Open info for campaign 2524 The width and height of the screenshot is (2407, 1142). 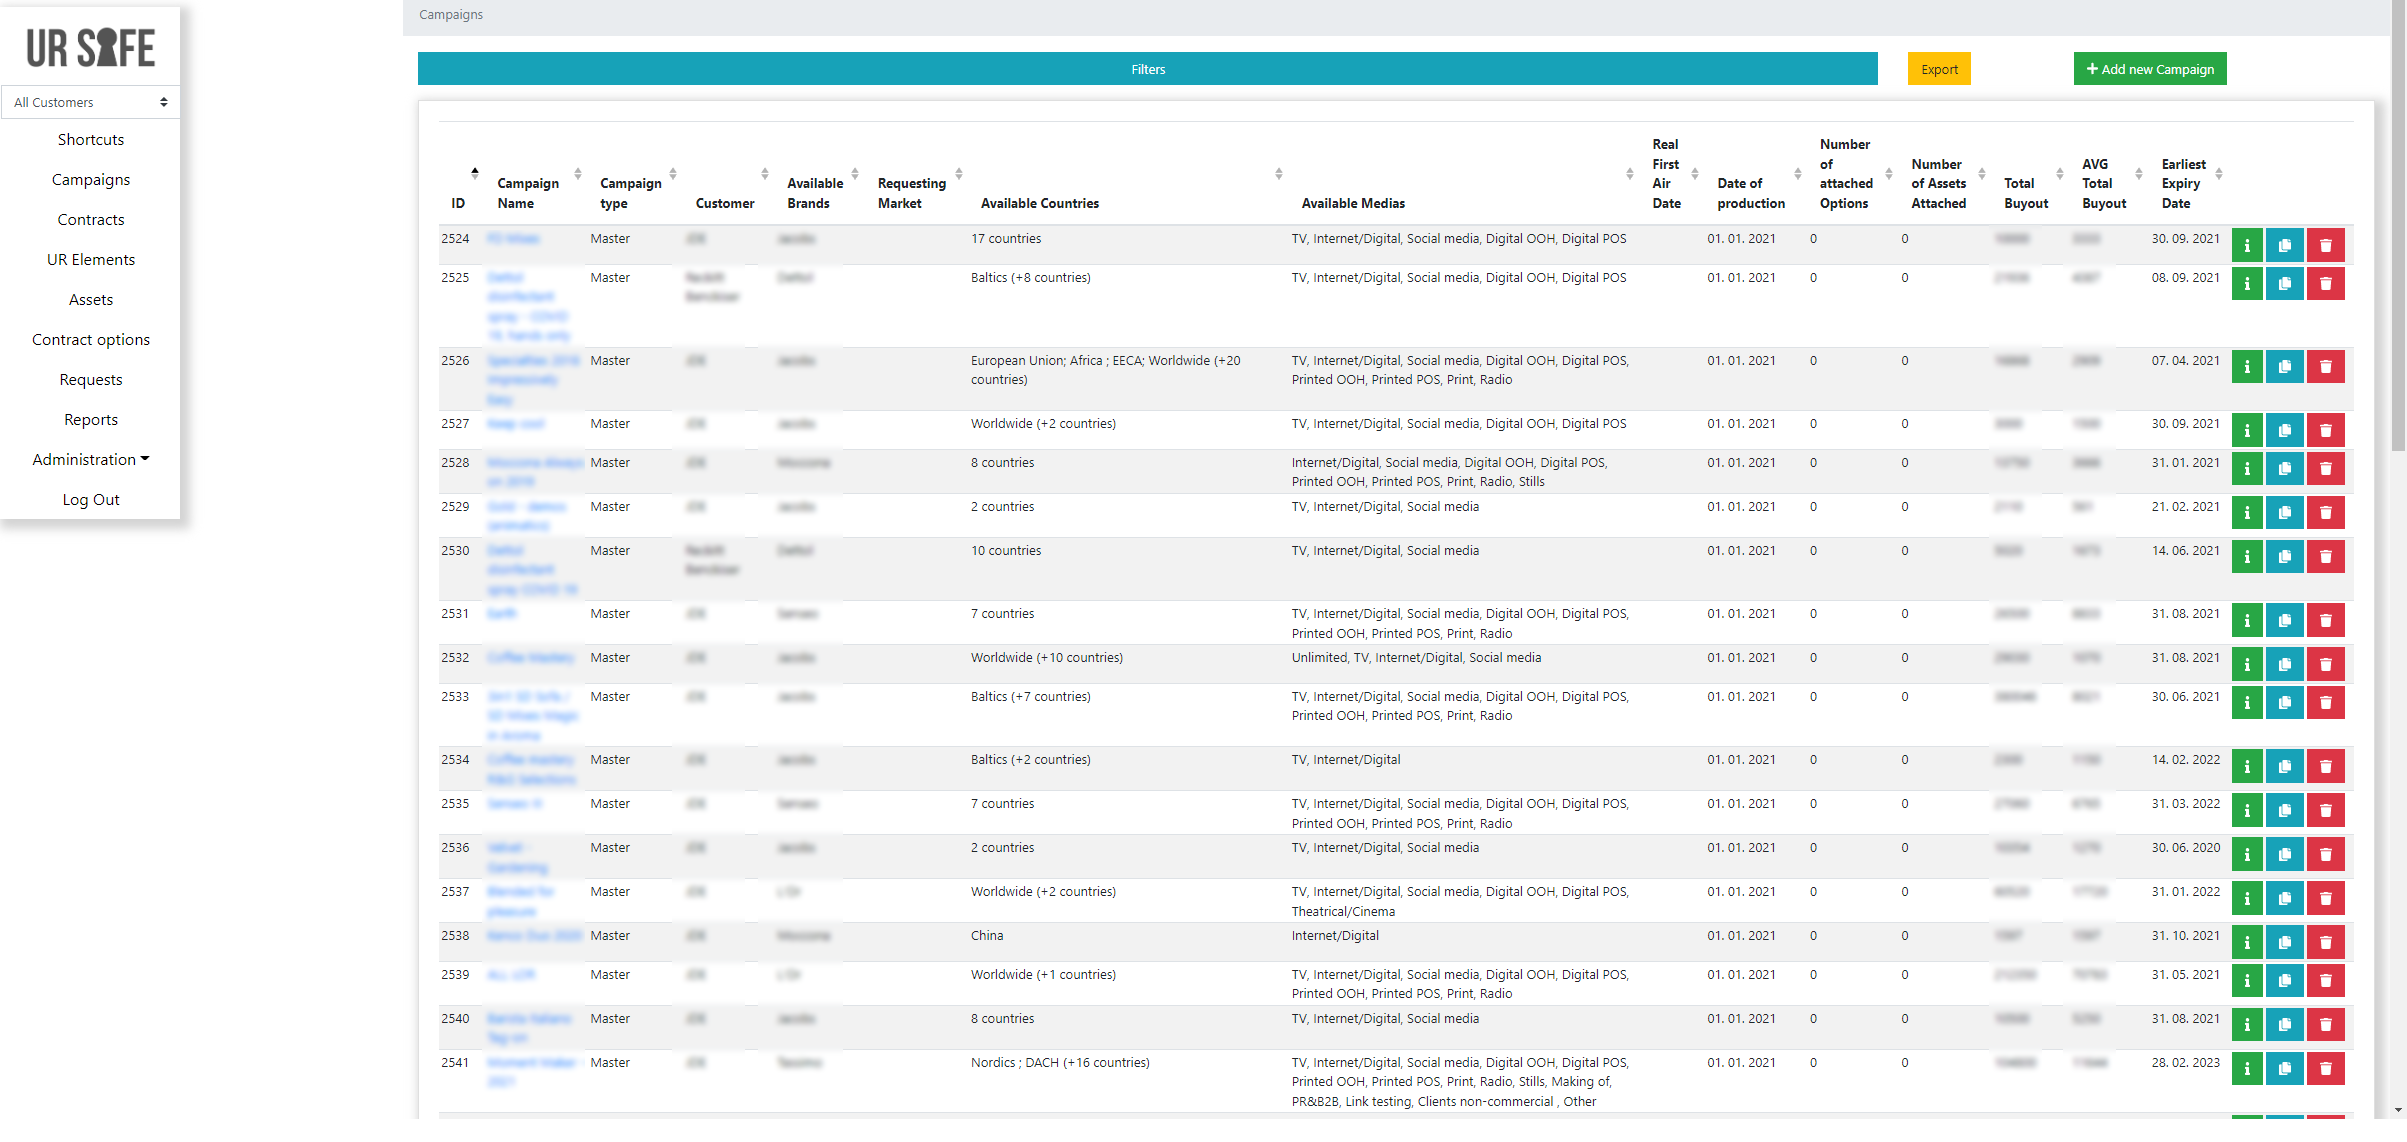click(2246, 245)
